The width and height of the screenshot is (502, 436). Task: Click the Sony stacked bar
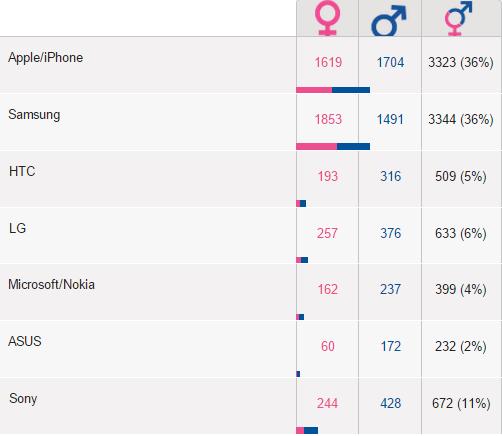(x=307, y=431)
